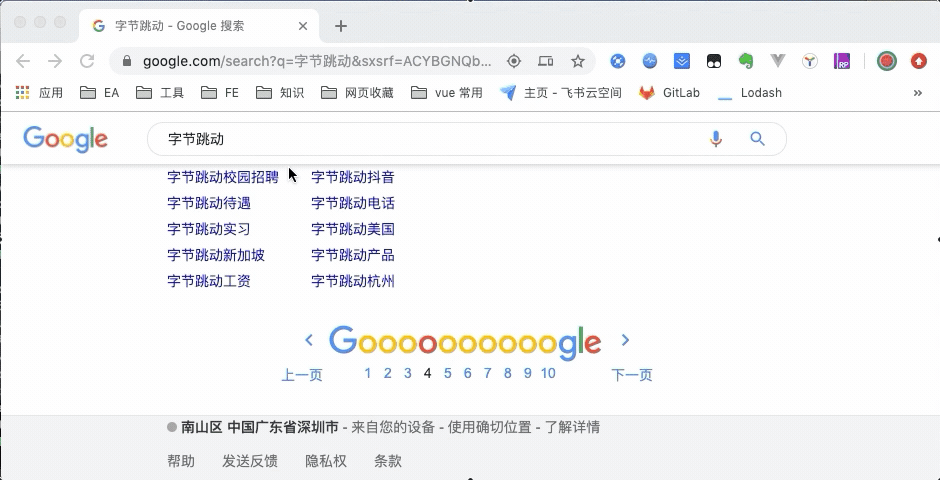The width and height of the screenshot is (940, 480).
Task: Click the red upward arrow update icon
Action: 918,61
